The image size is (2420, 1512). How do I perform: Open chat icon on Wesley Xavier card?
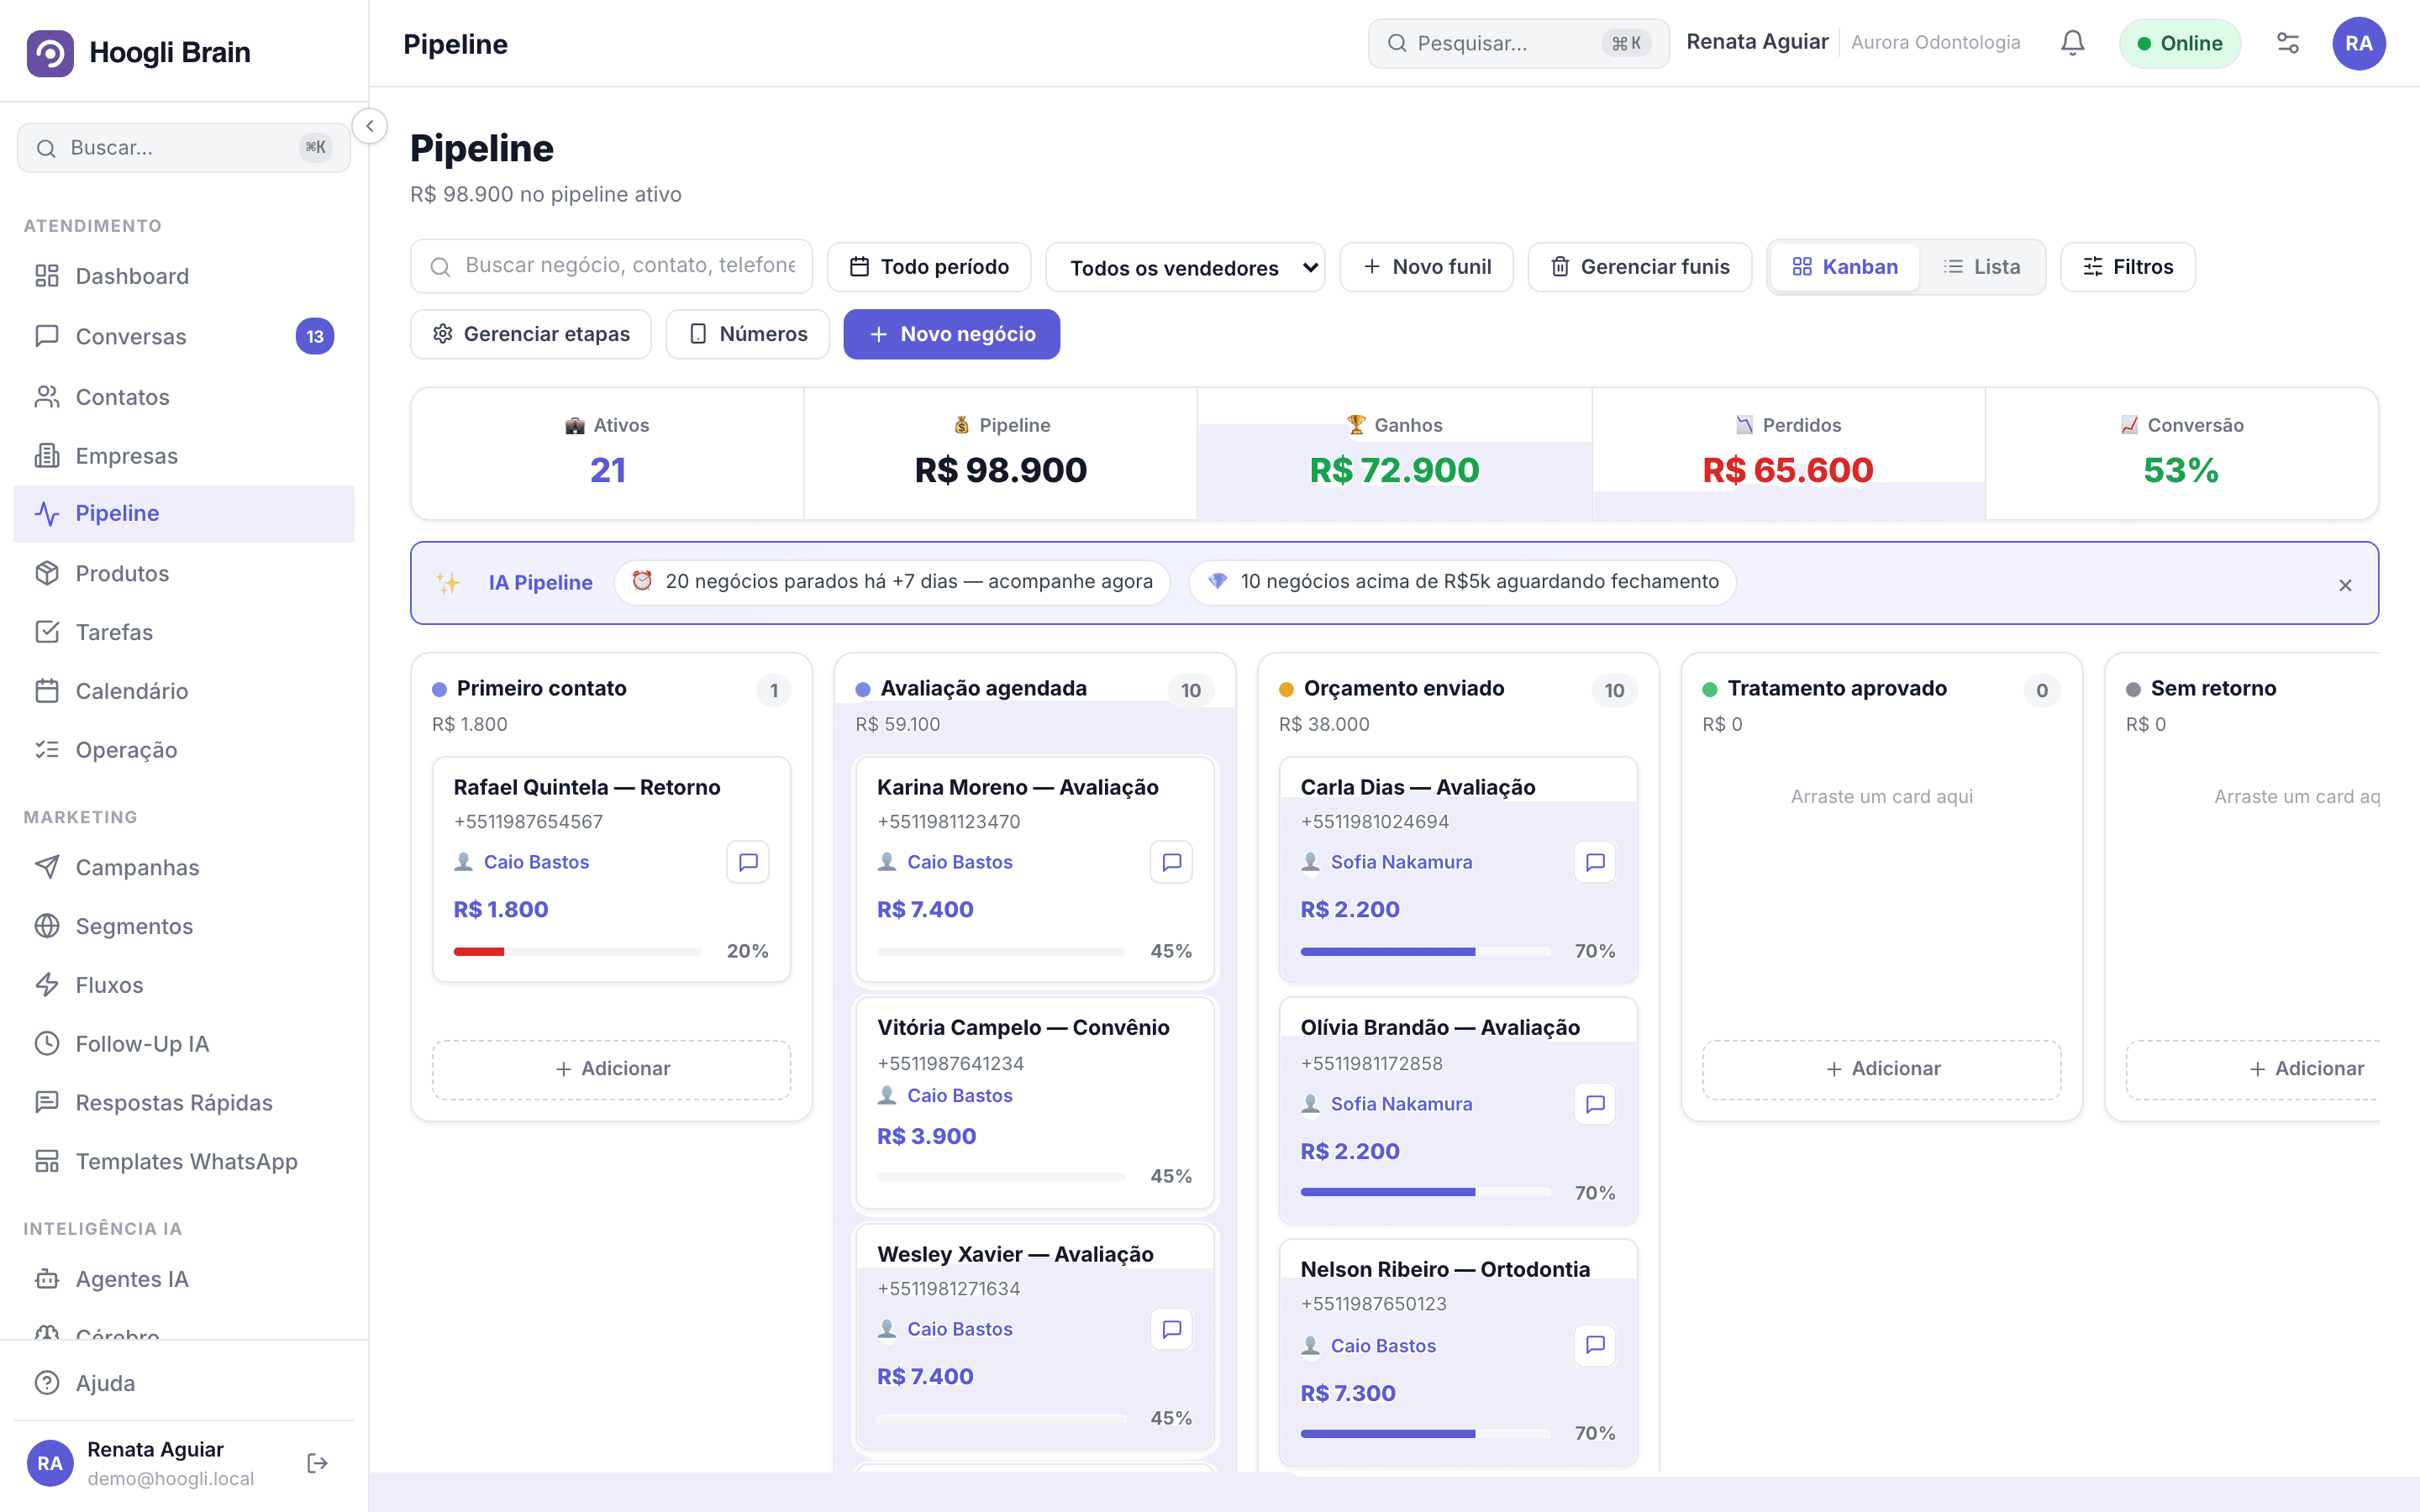pyautogui.click(x=1171, y=1329)
